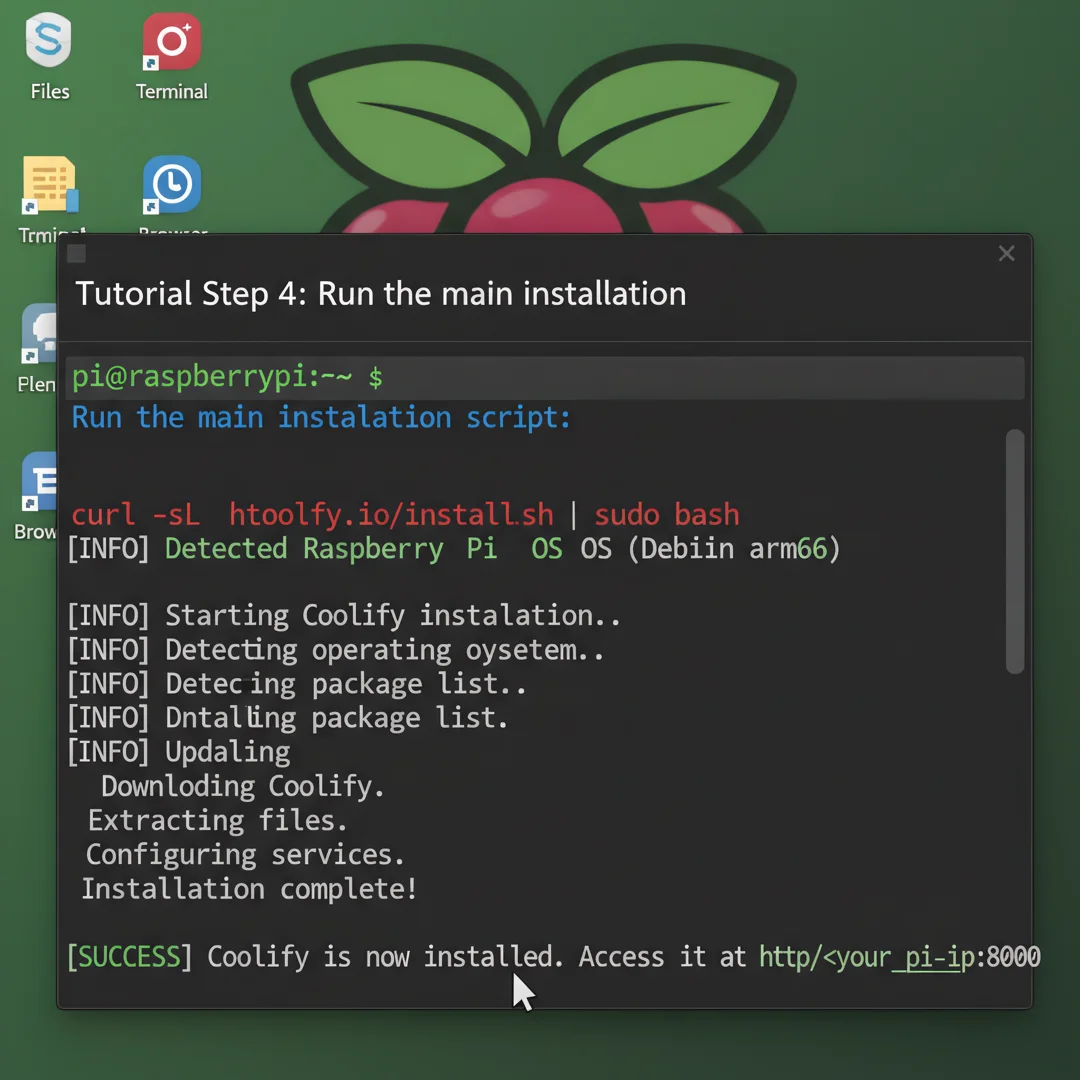Click 'Configuring services.' line
Image resolution: width=1080 pixels, height=1080 pixels.
(245, 855)
